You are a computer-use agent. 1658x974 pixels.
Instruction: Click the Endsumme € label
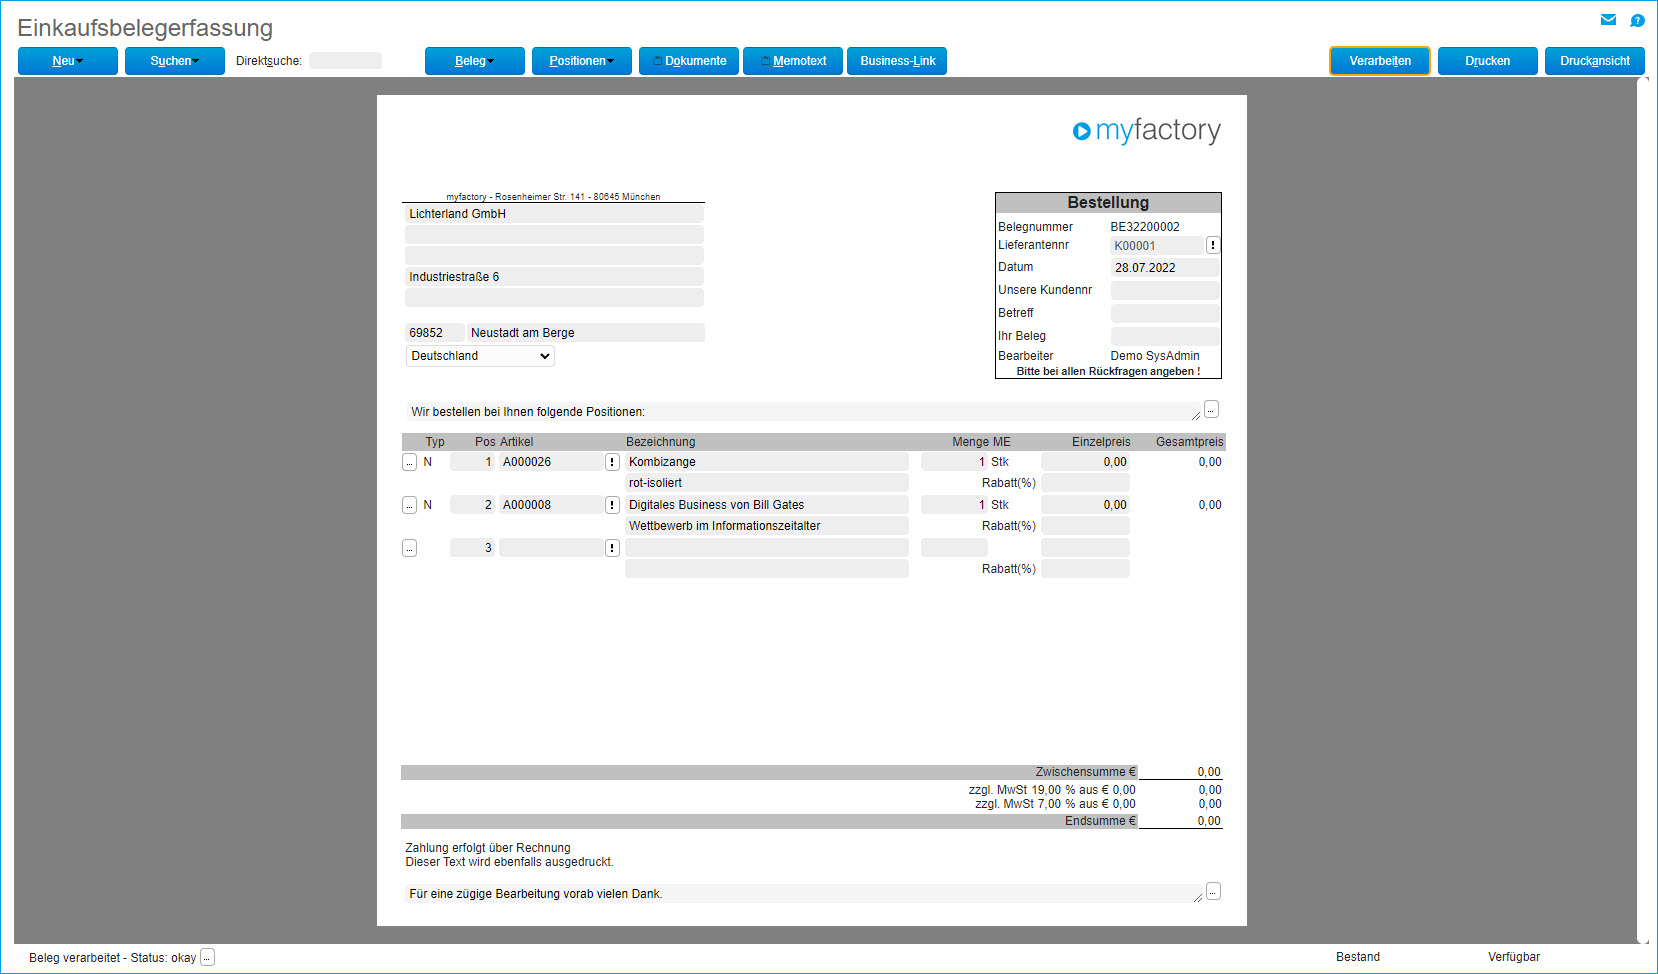pos(1101,821)
